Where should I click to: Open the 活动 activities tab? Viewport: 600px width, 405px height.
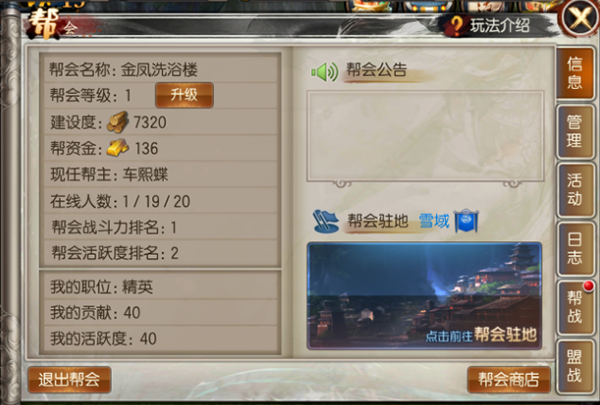click(575, 190)
